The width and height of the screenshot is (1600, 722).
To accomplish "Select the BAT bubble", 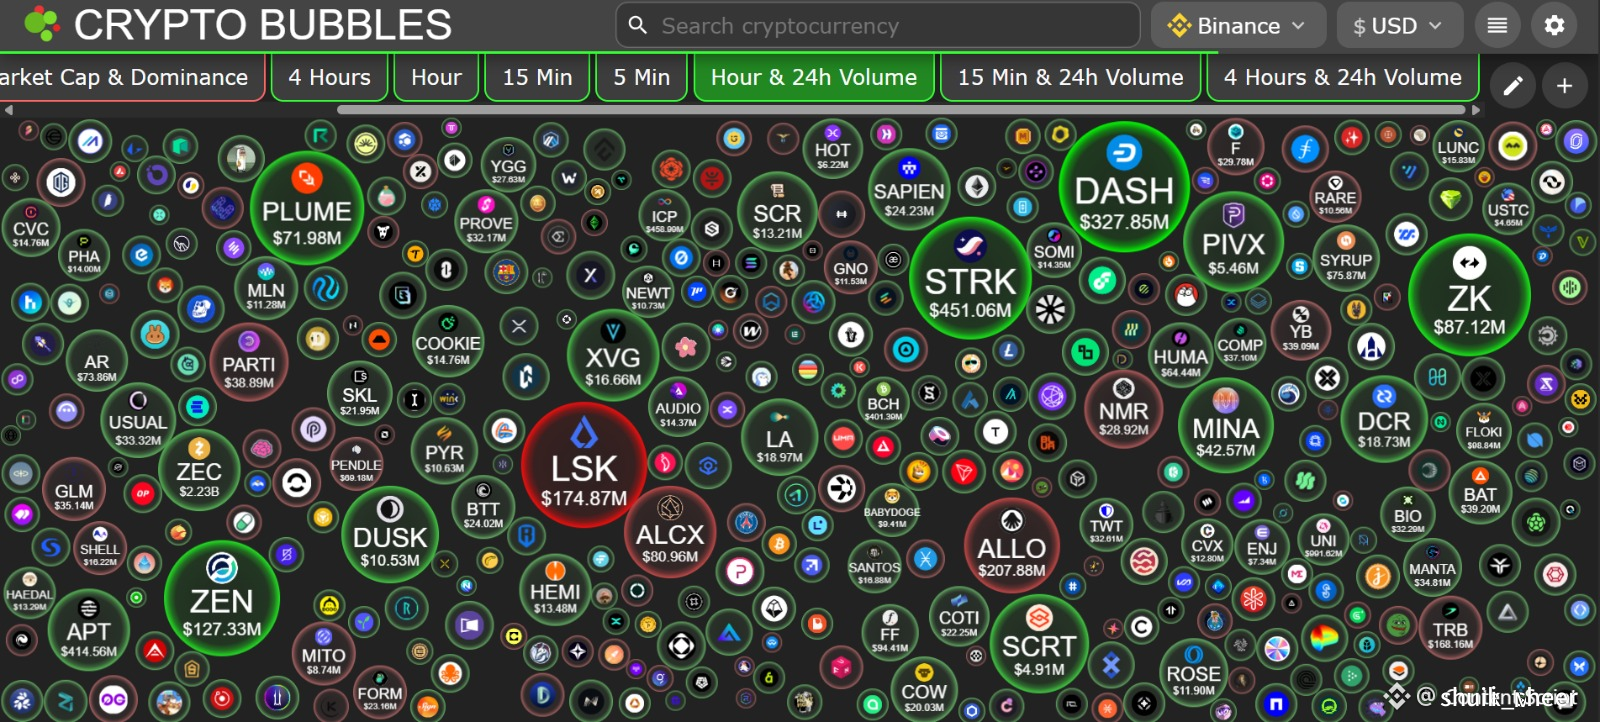I will [1480, 492].
